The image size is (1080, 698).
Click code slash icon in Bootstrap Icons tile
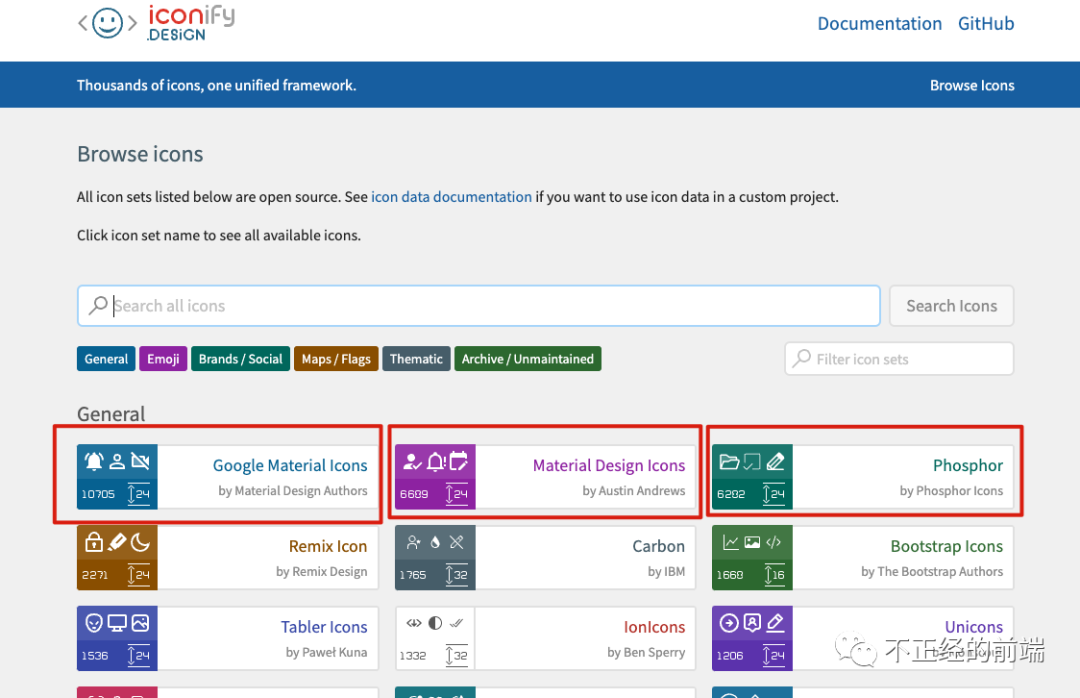pyautogui.click(x=773, y=542)
